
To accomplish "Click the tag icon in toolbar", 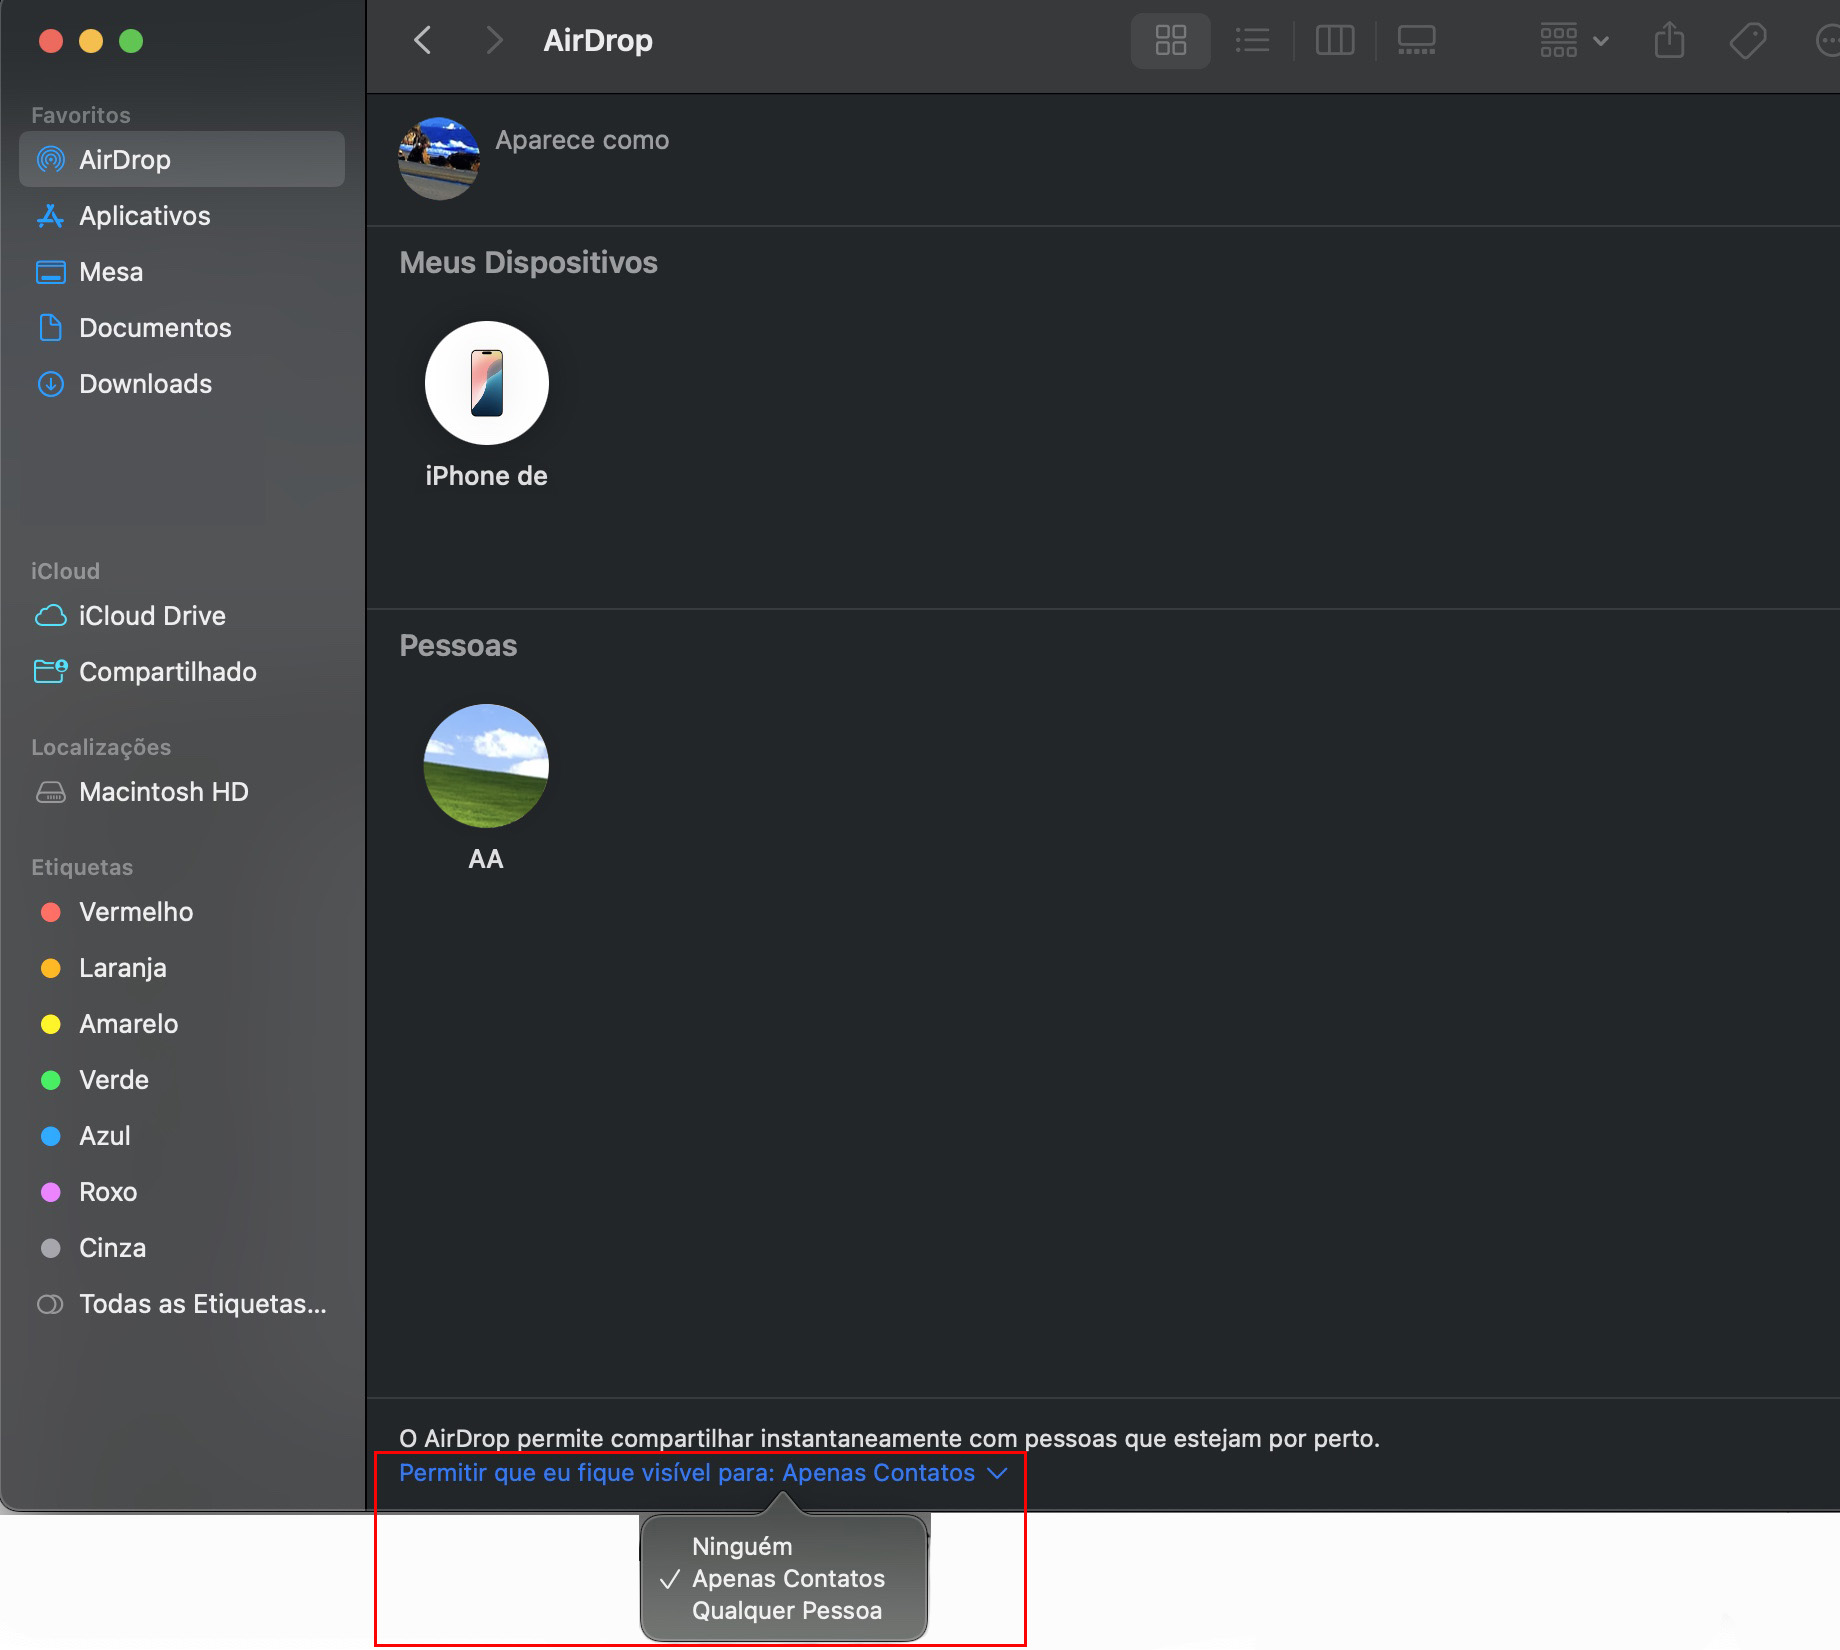I will (x=1747, y=41).
